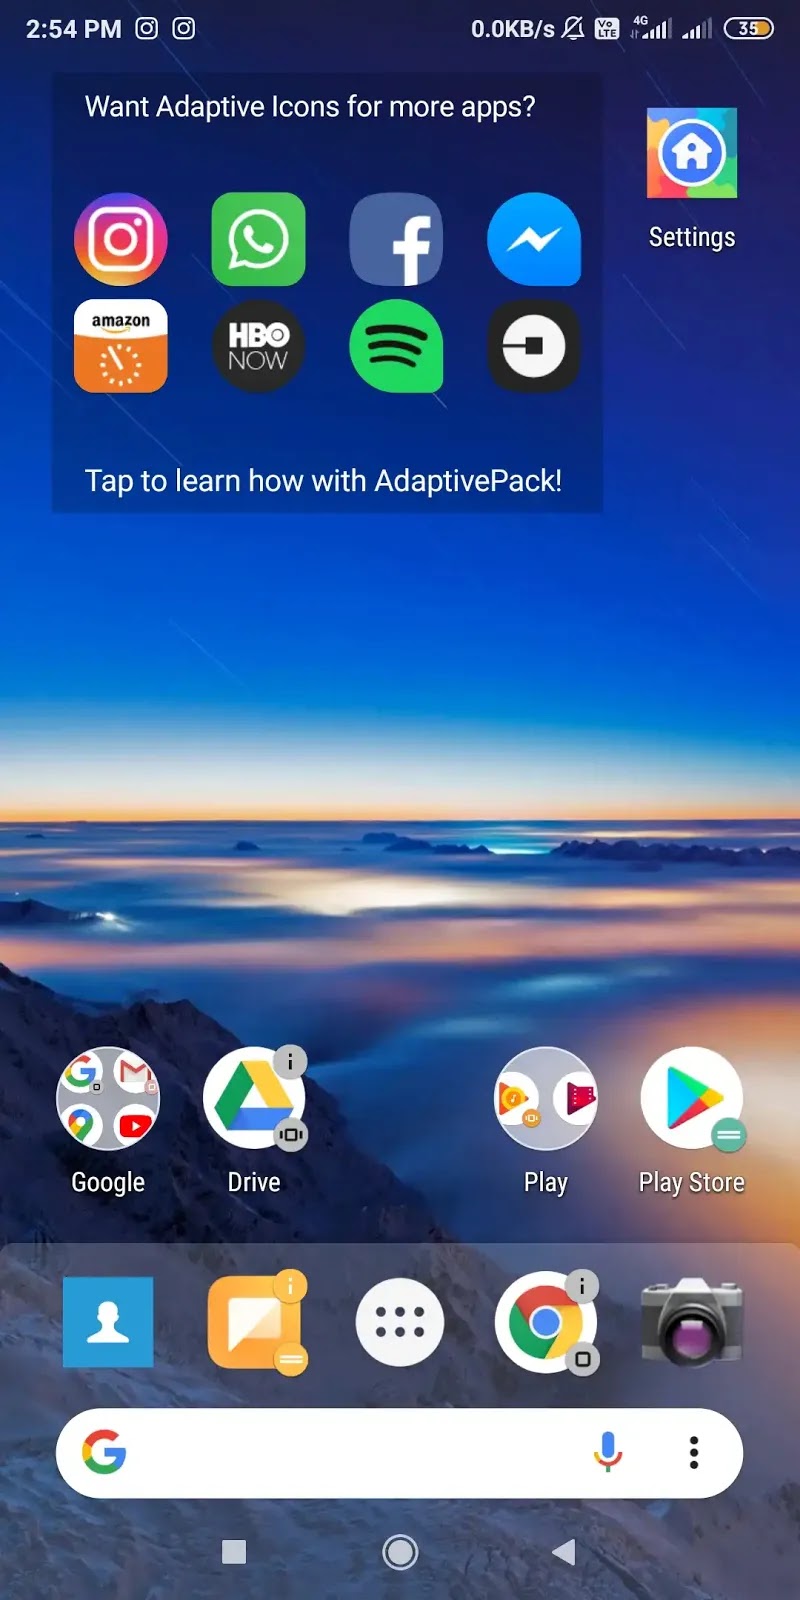Start voice search with the microphone

point(608,1452)
